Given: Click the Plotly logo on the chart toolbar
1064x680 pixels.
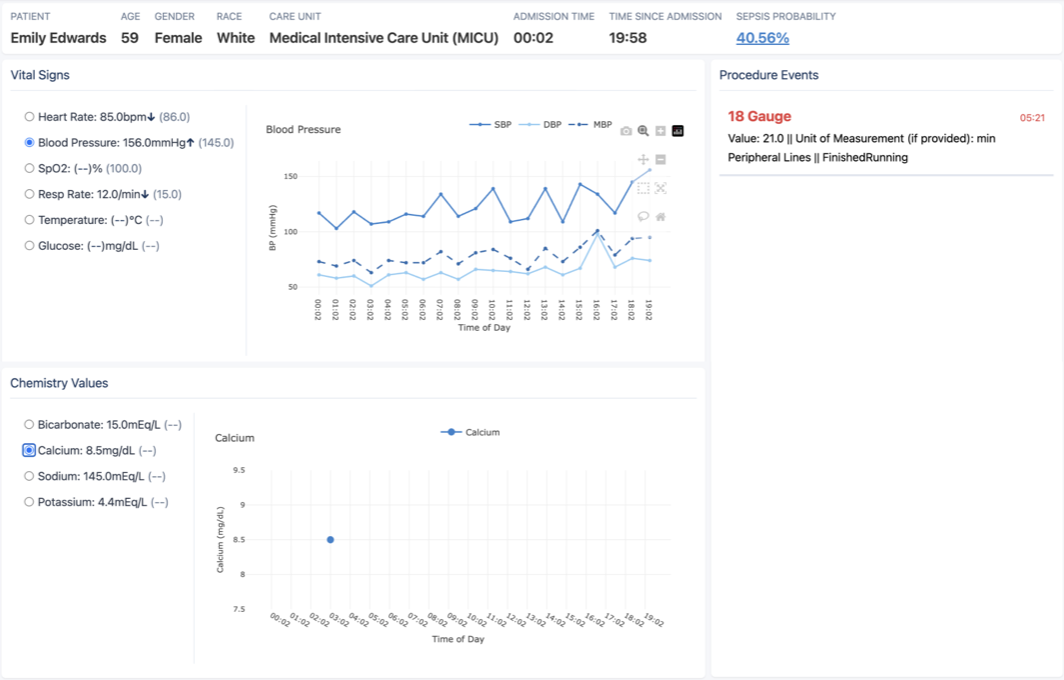Looking at the screenshot, I should (x=678, y=130).
